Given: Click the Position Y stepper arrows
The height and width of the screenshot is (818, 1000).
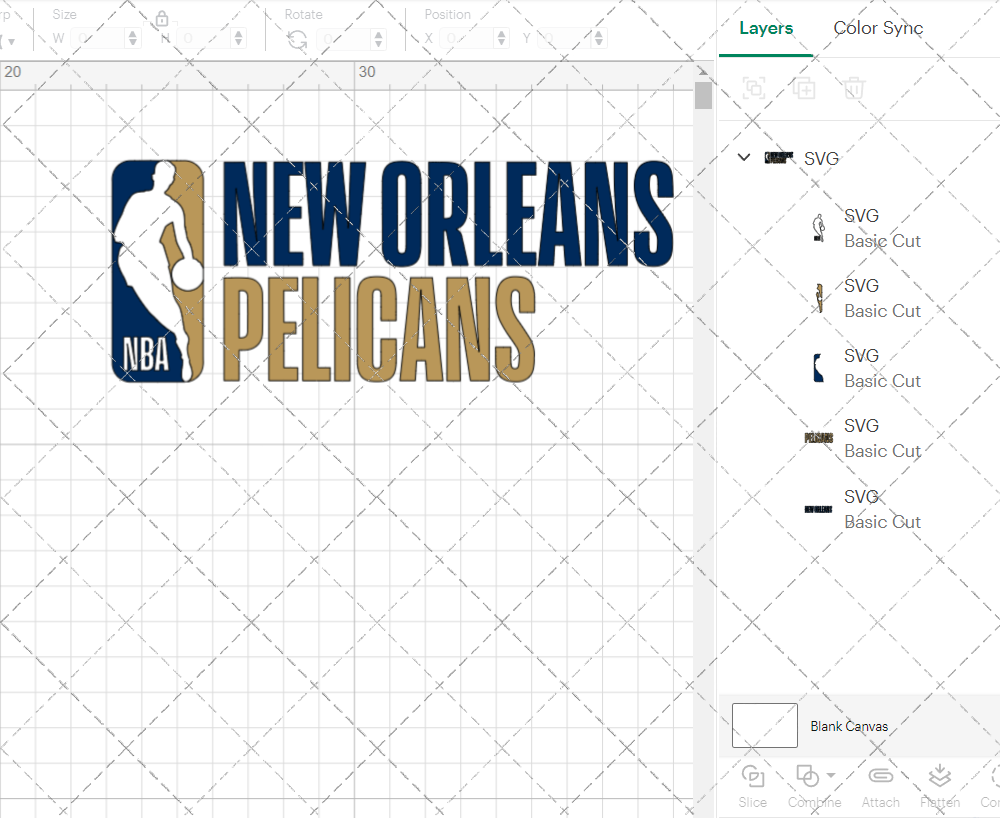Looking at the screenshot, I should 599,38.
